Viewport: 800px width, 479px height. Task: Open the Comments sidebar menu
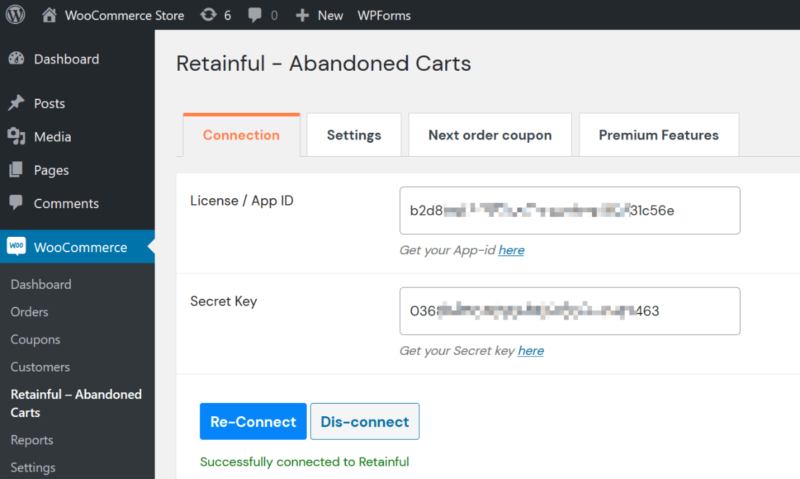tap(66, 204)
